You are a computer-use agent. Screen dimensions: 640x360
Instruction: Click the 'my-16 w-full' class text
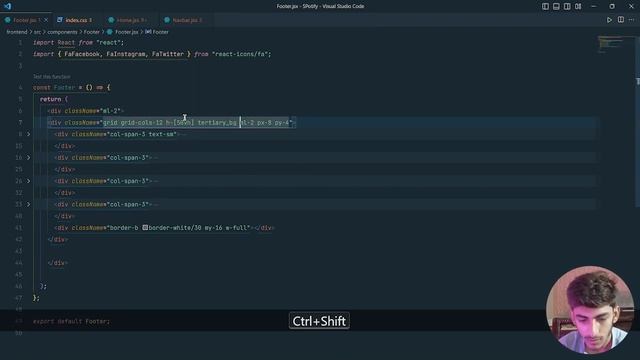point(226,228)
